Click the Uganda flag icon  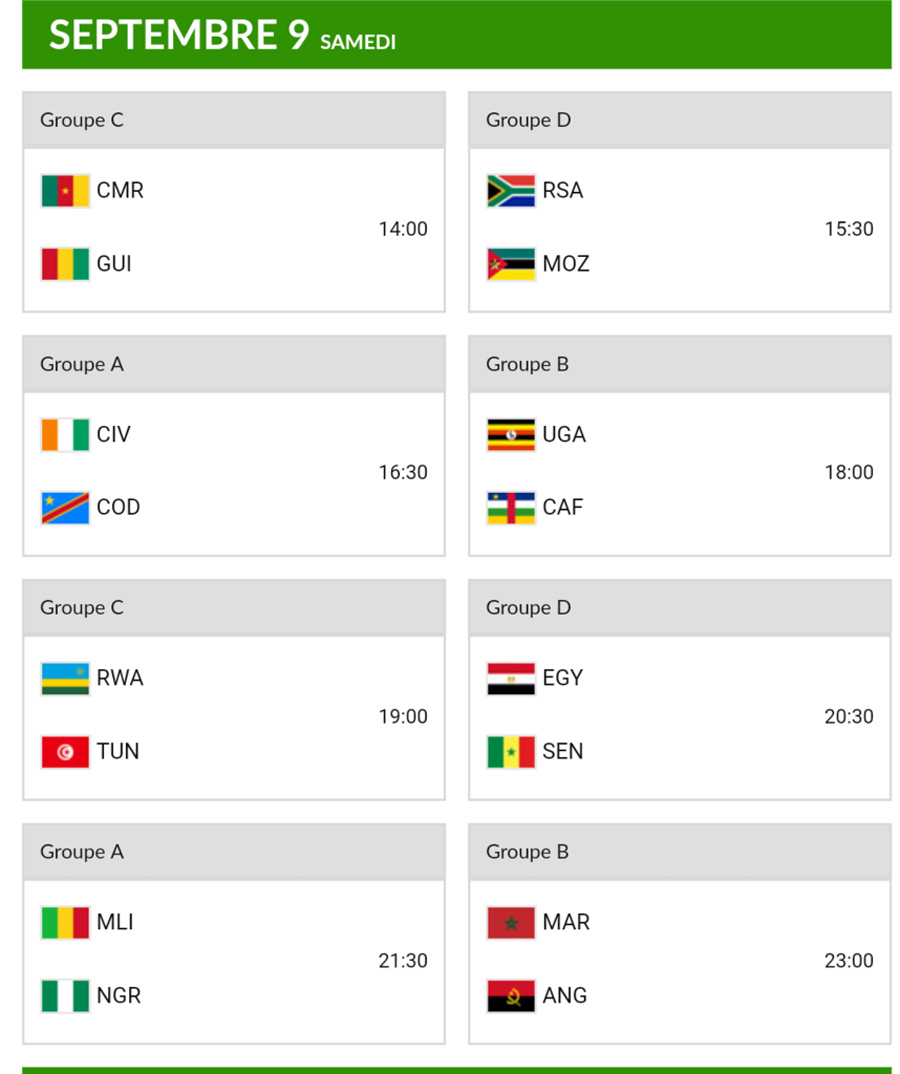click(511, 434)
